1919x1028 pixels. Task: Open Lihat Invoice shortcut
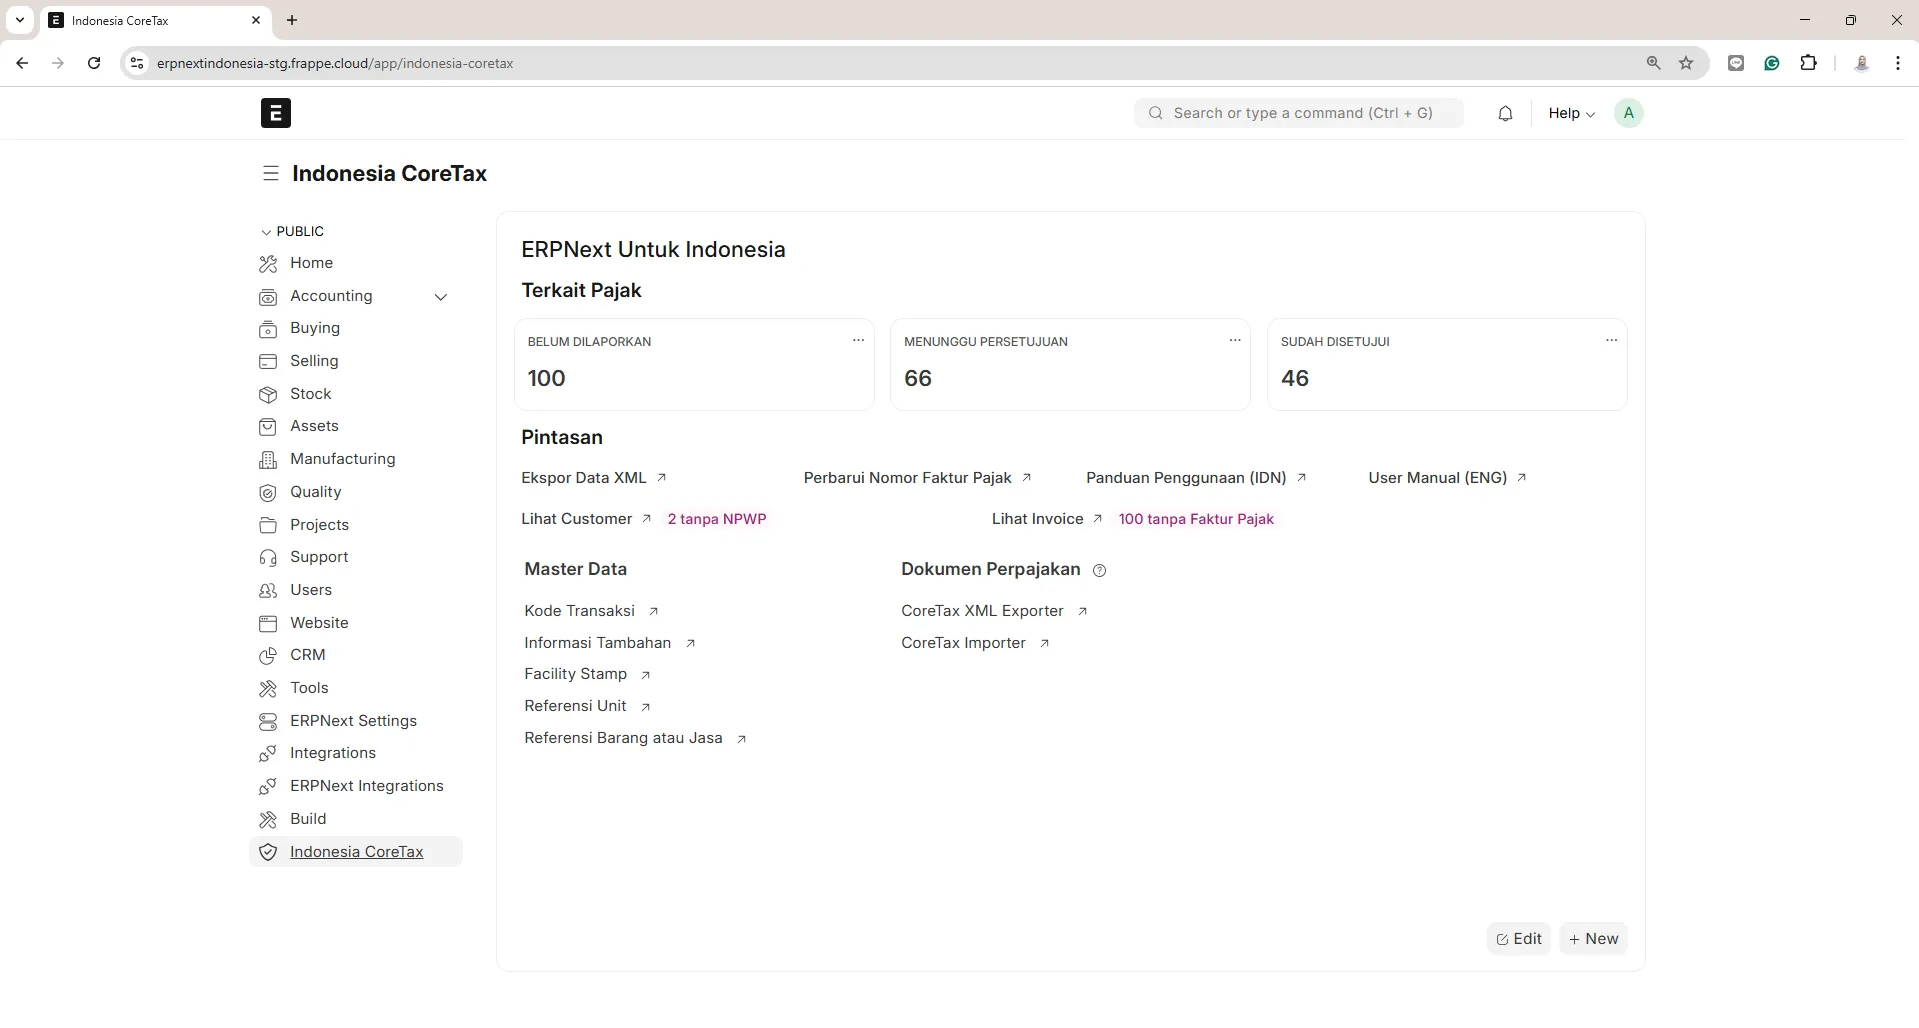[x=1047, y=519]
